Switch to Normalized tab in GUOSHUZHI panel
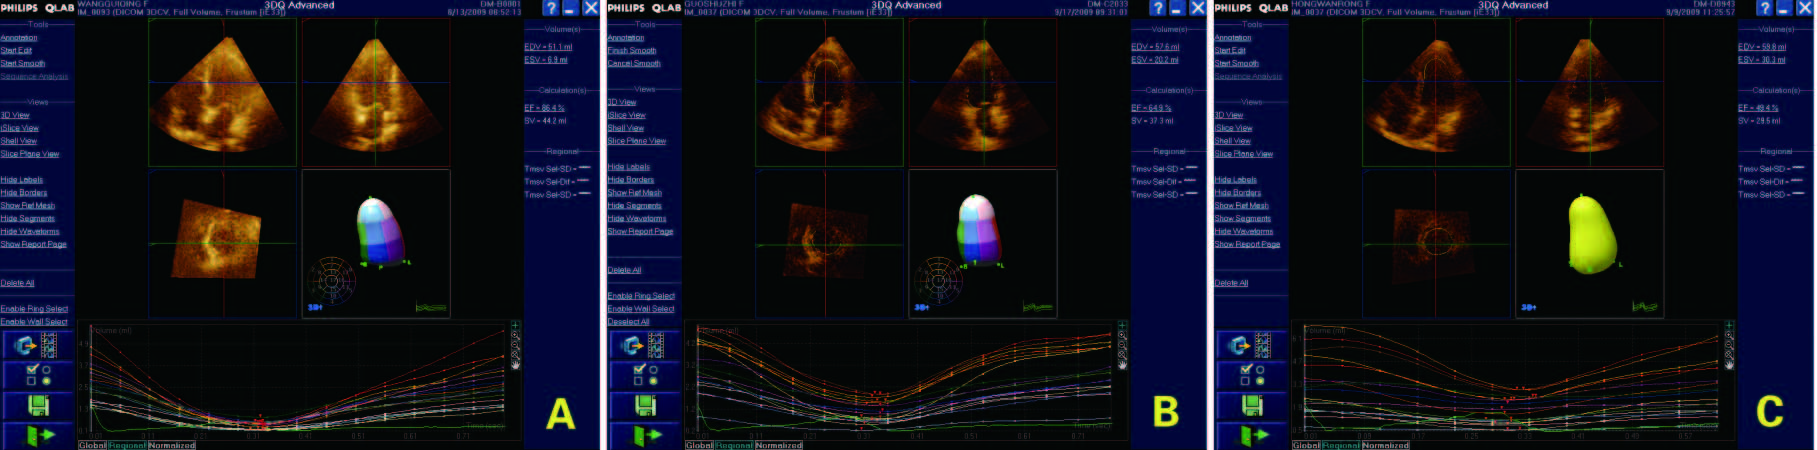Screen dimensions: 1818x450 coord(778,445)
